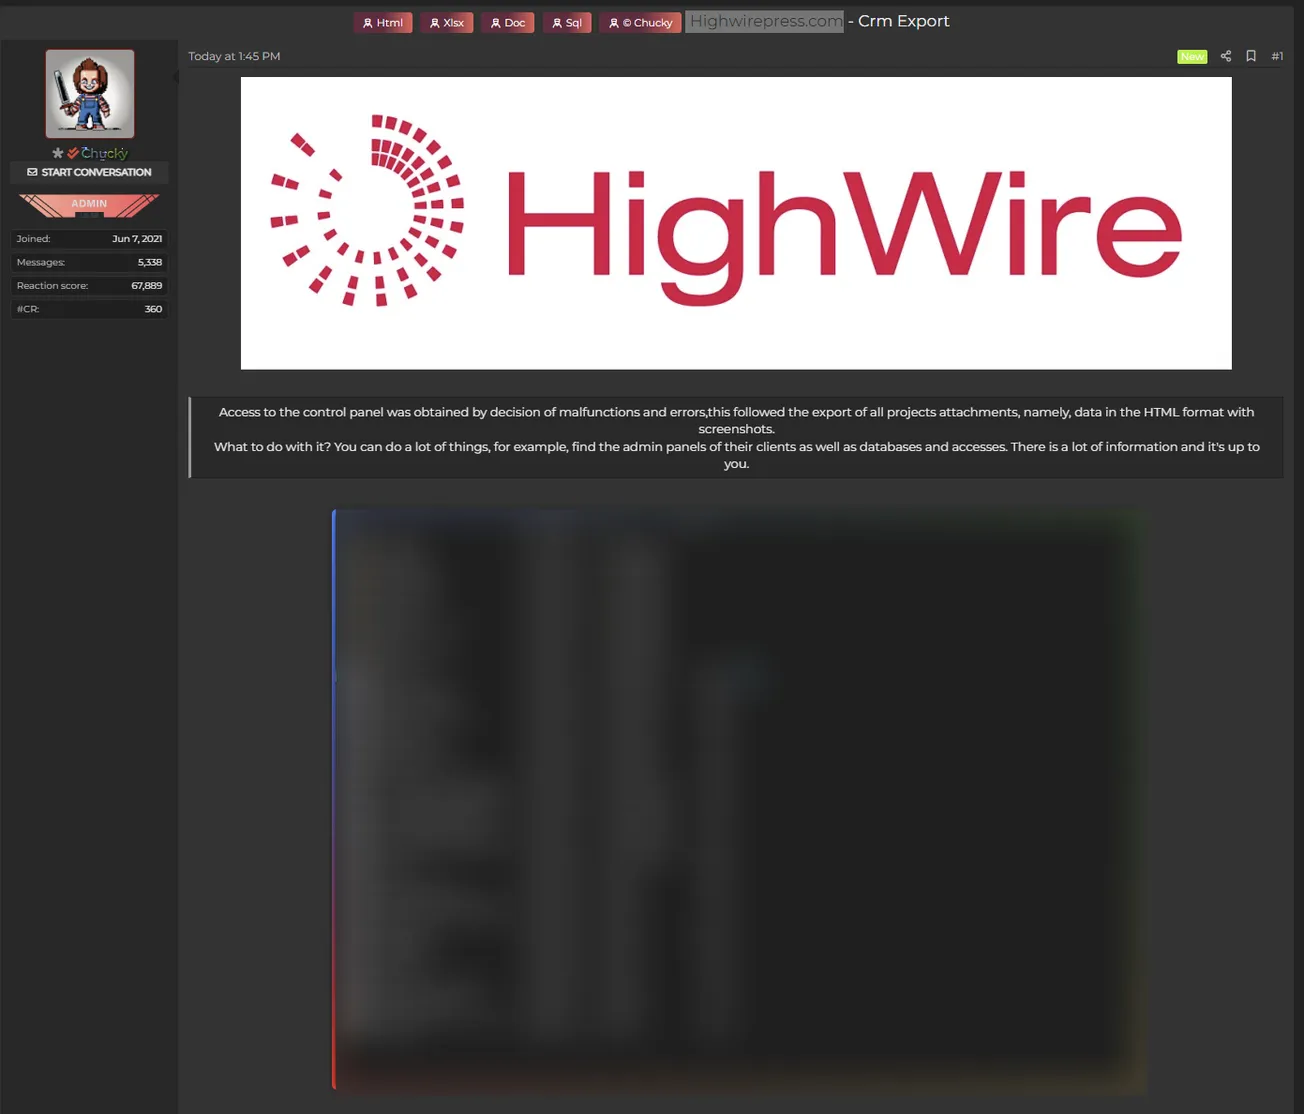Filter by the Sql tag

click(567, 23)
